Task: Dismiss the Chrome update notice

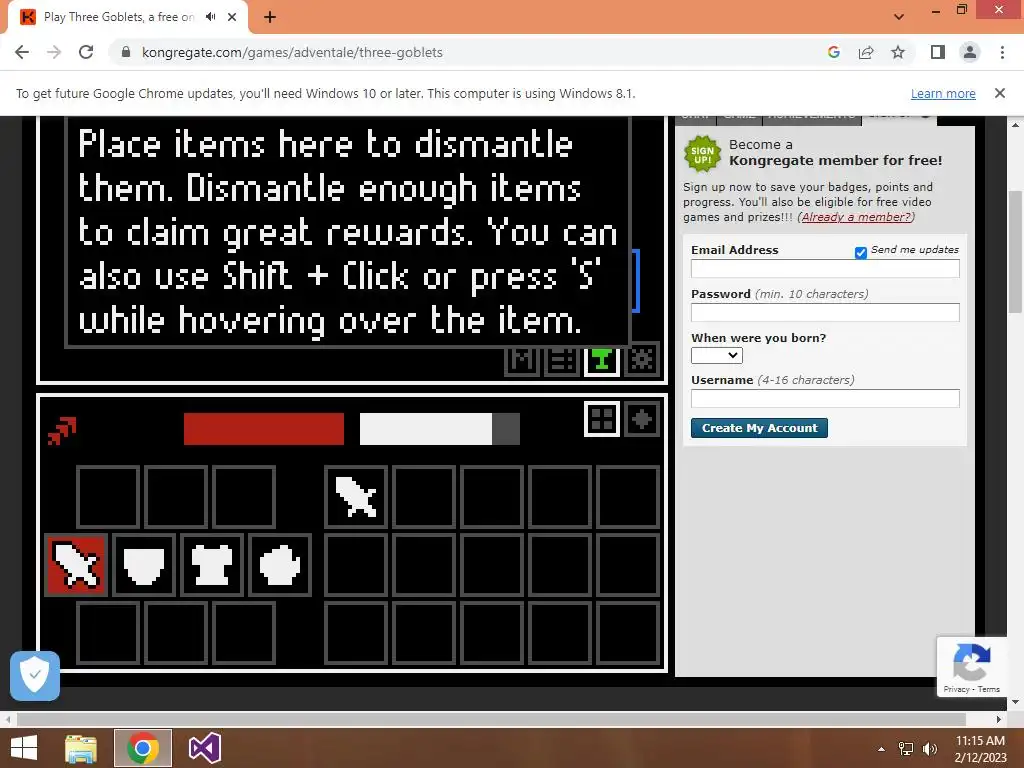Action: 1000,93
